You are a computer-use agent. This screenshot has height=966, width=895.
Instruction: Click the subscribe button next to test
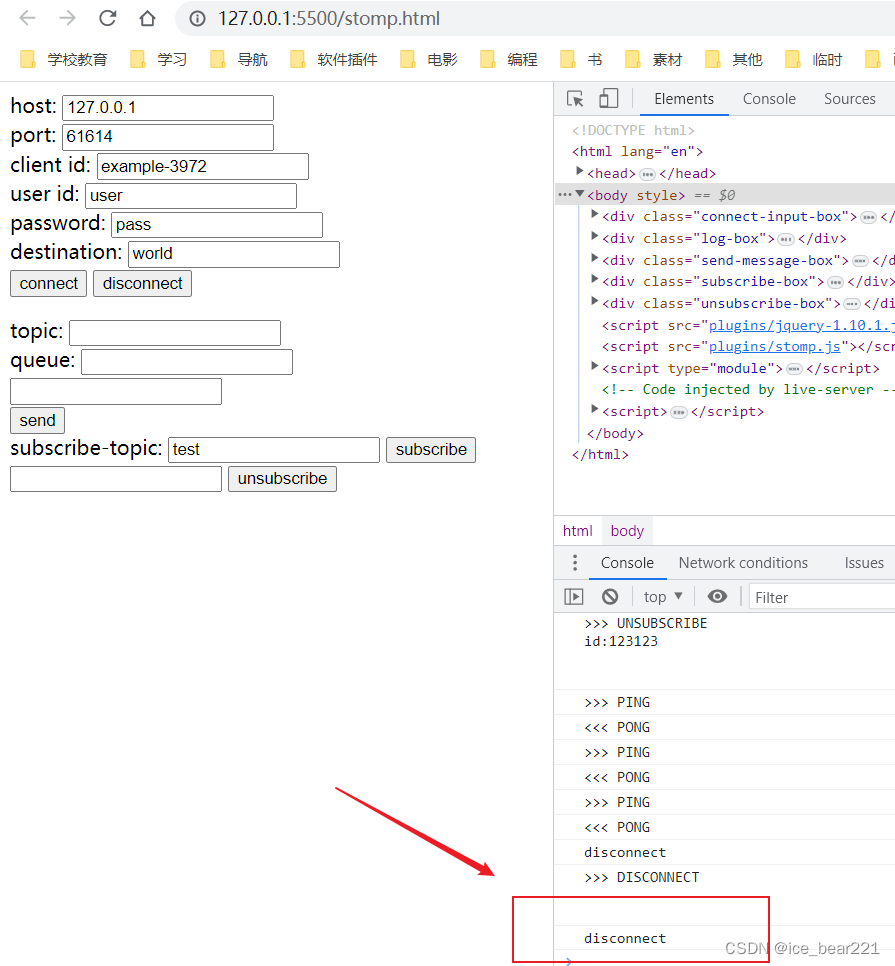tap(430, 450)
